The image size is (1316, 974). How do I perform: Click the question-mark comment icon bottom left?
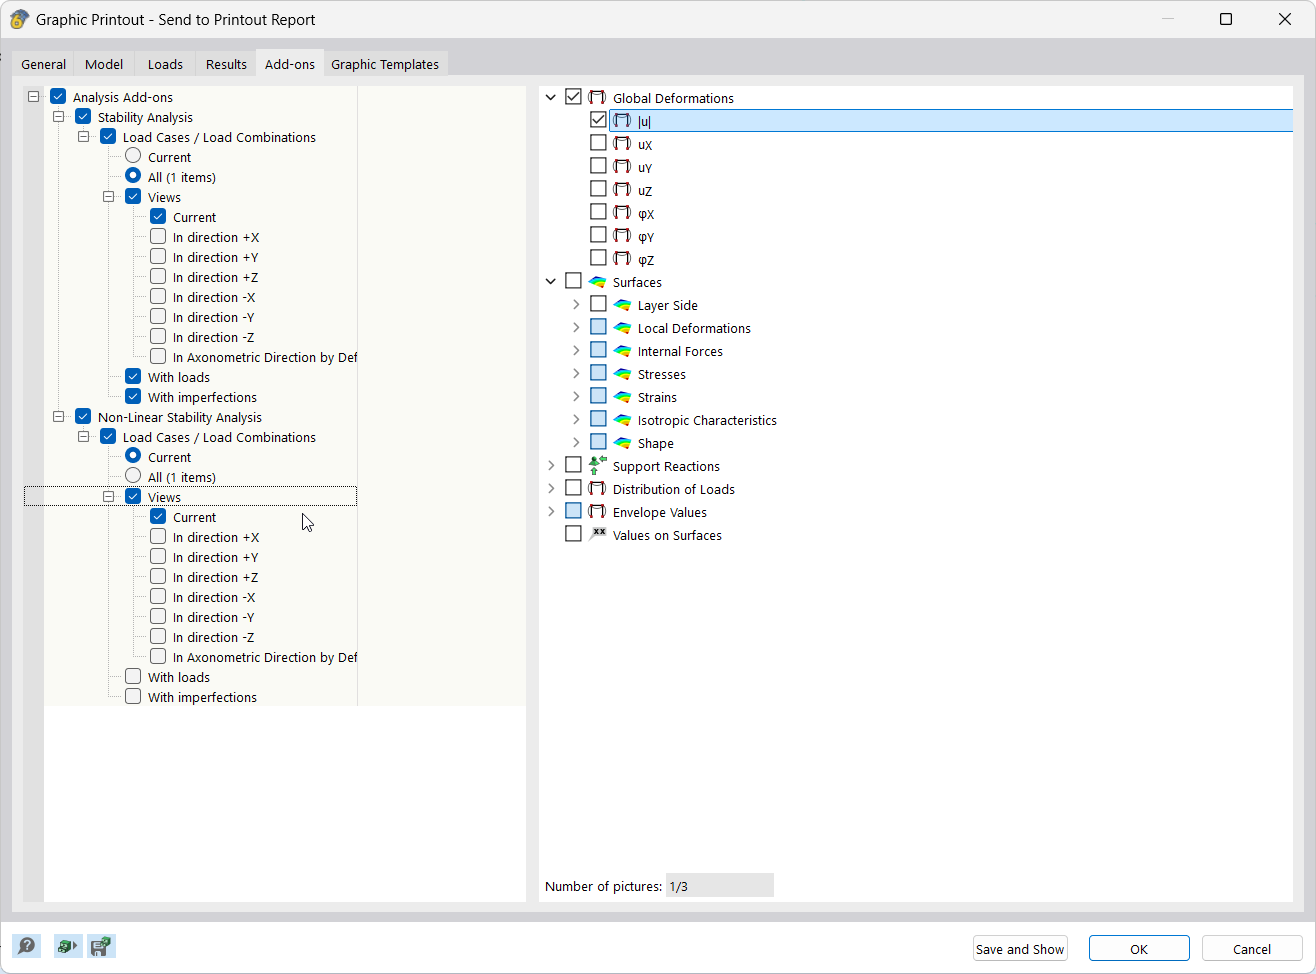point(27,945)
